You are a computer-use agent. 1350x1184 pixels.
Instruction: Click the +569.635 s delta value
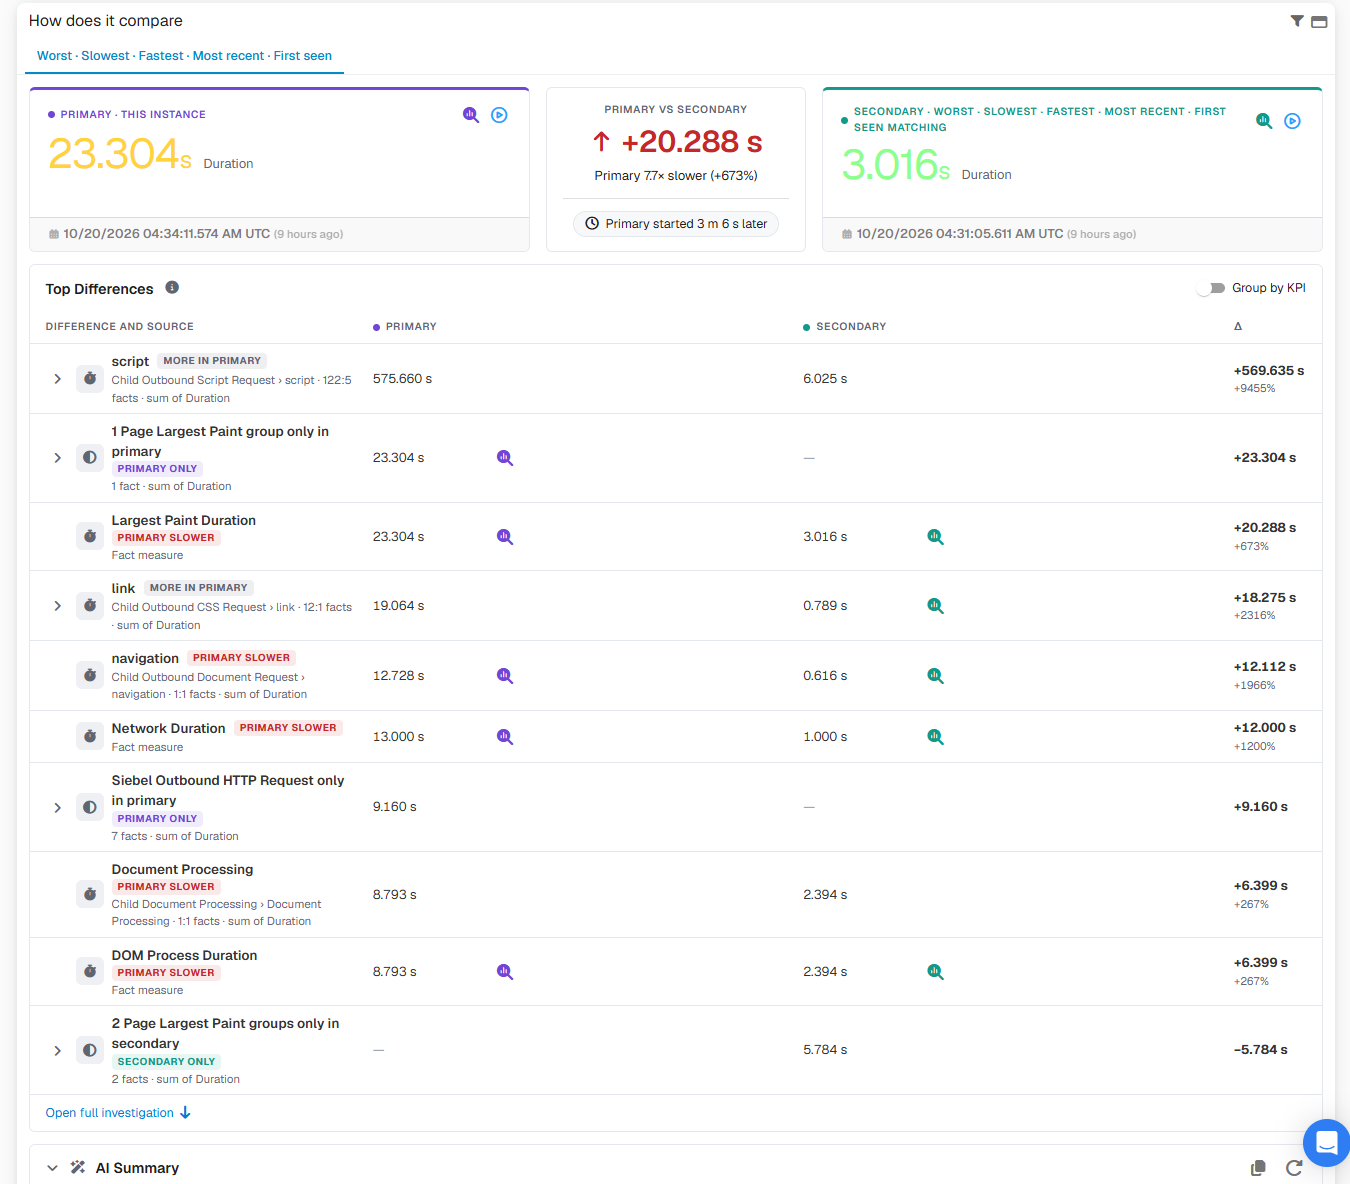1269,371
